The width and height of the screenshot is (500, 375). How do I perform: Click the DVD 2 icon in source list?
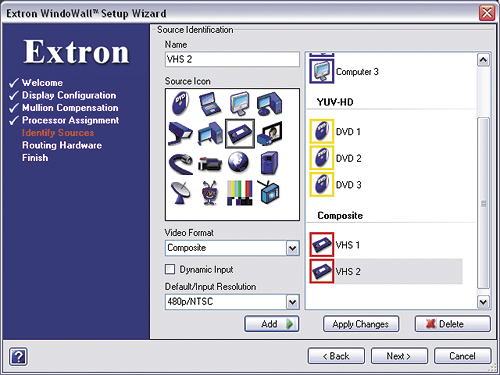click(322, 158)
